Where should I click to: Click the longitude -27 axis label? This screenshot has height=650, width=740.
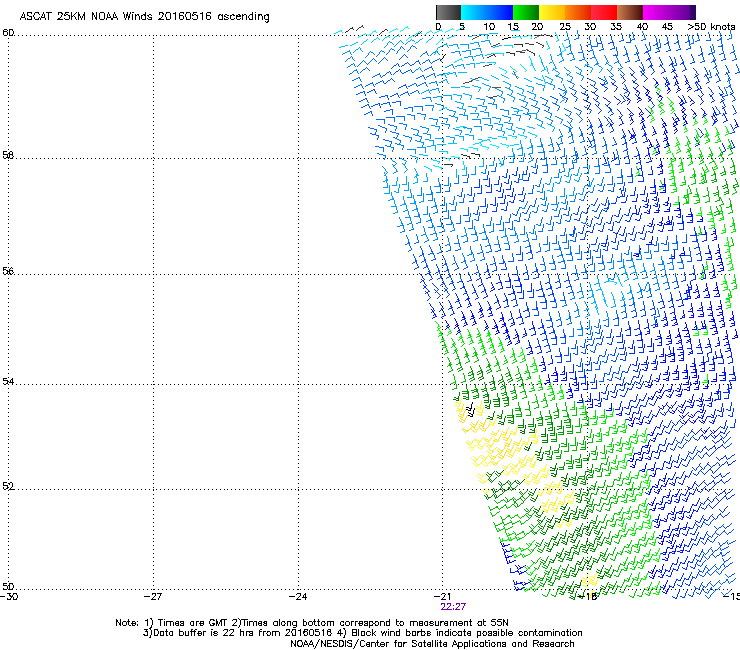153,597
